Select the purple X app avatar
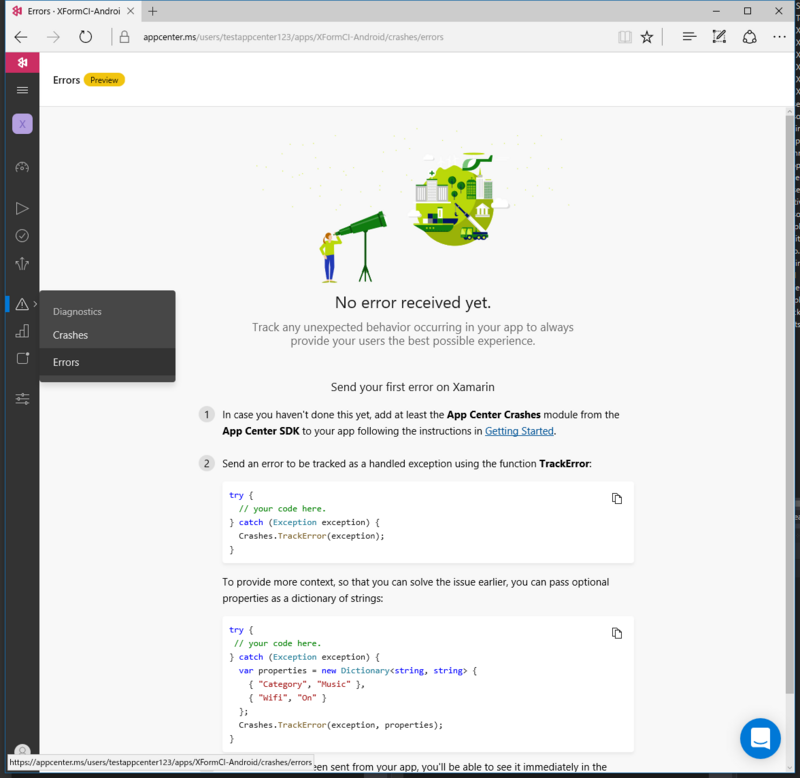Viewport: 800px width, 778px height. (x=22, y=124)
